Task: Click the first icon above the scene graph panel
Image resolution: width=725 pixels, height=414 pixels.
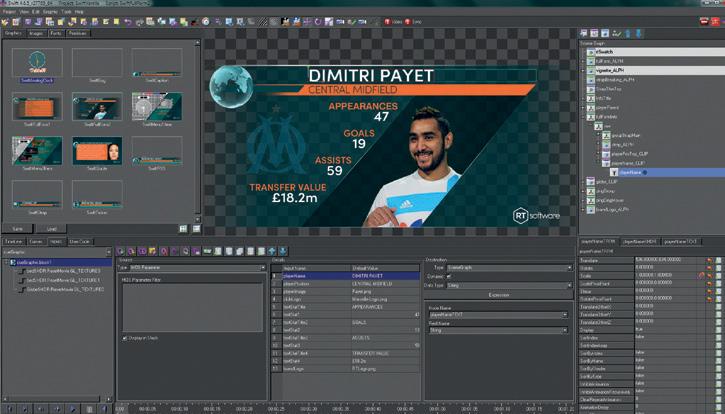Action: click(x=584, y=33)
